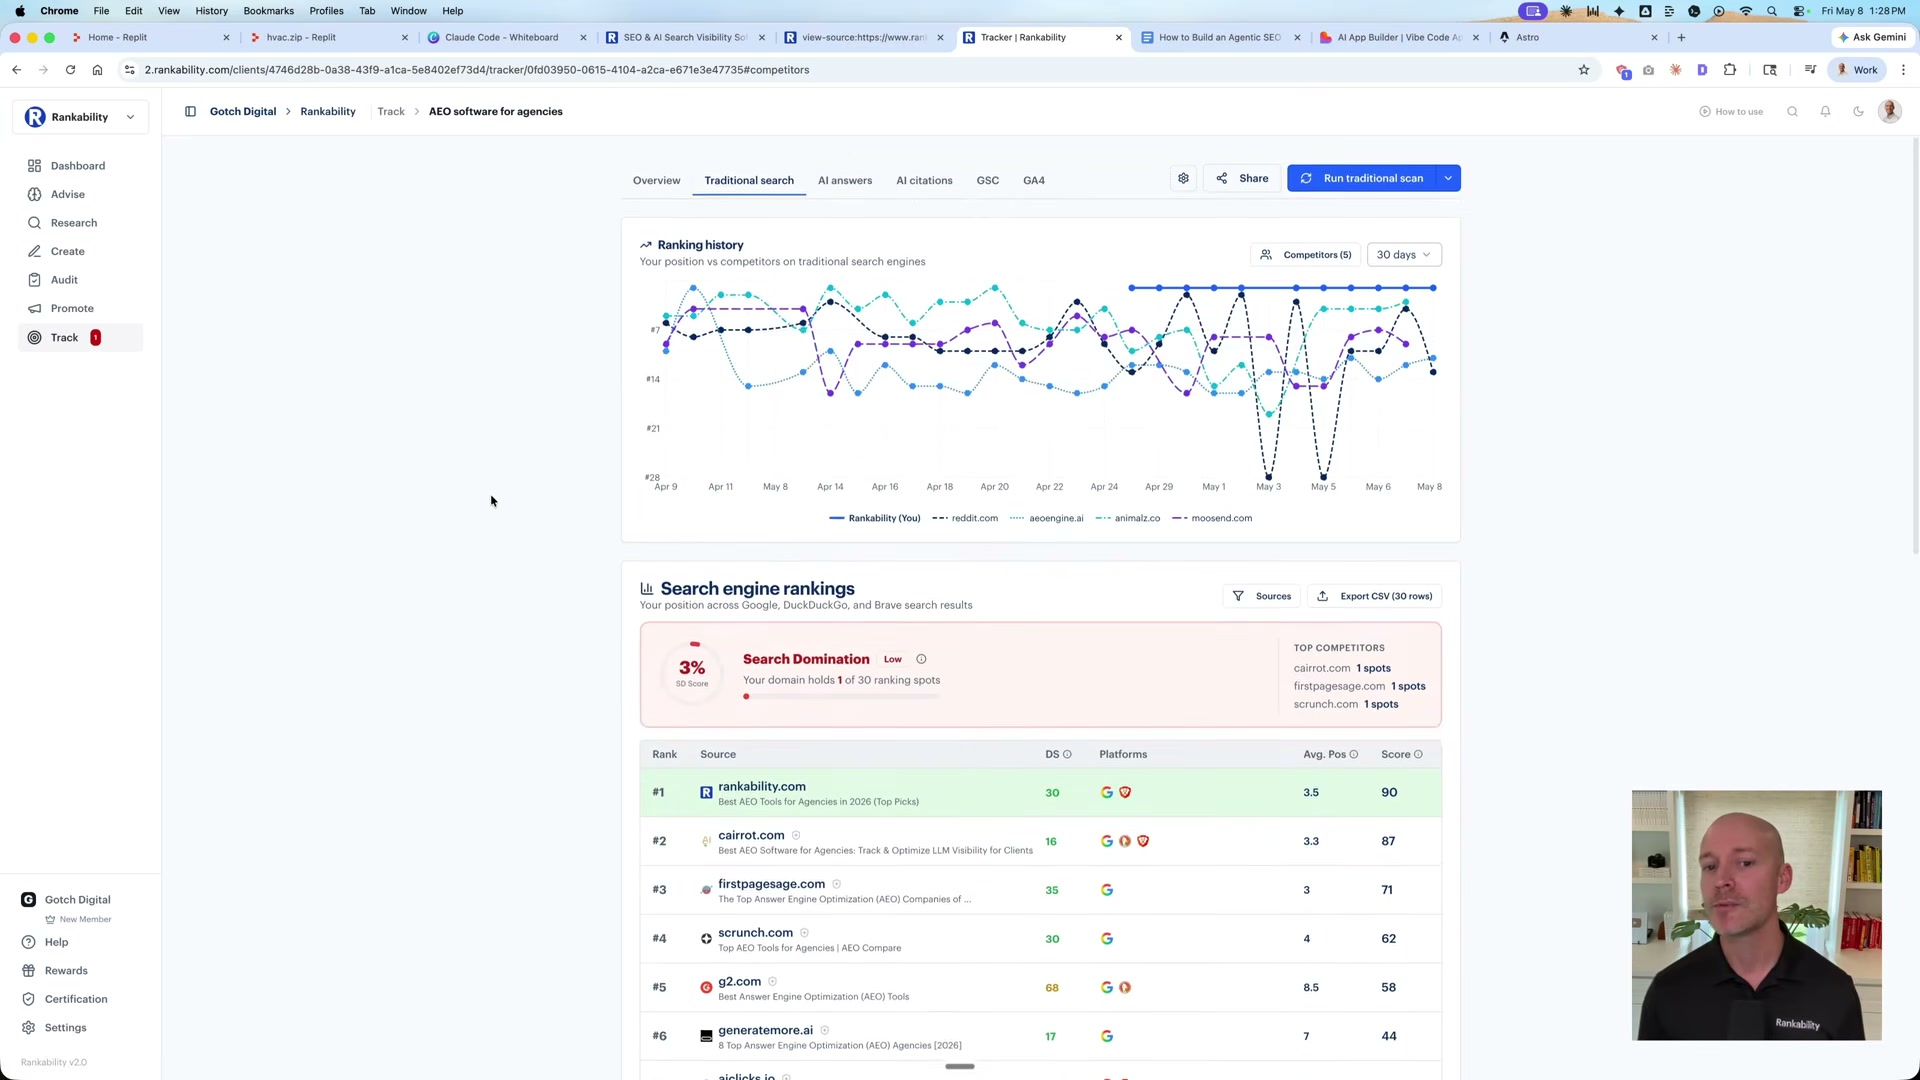Click the Avg. Pos info icon
The width and height of the screenshot is (1920, 1080).
(x=1353, y=754)
